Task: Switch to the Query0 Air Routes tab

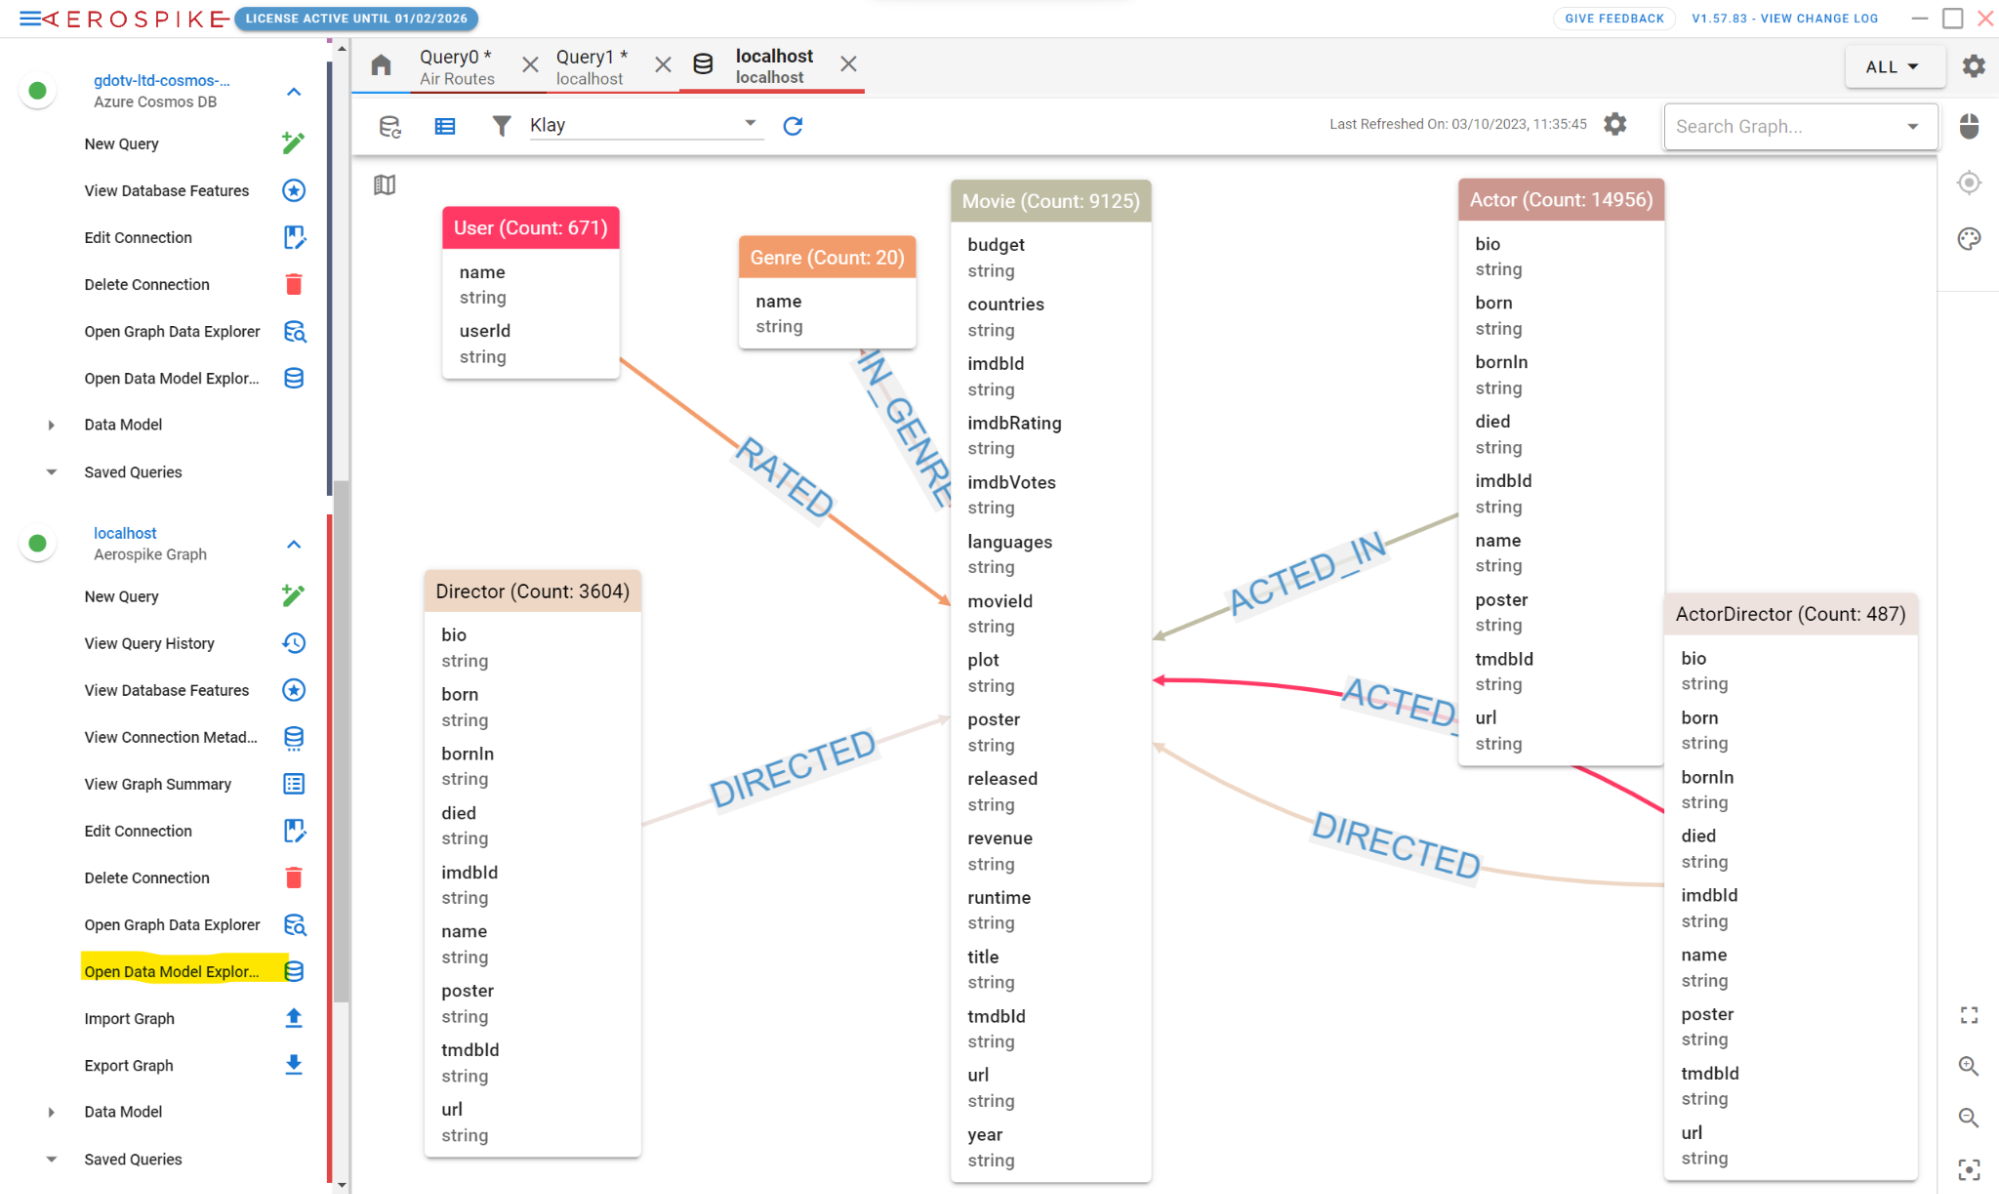Action: (457, 67)
